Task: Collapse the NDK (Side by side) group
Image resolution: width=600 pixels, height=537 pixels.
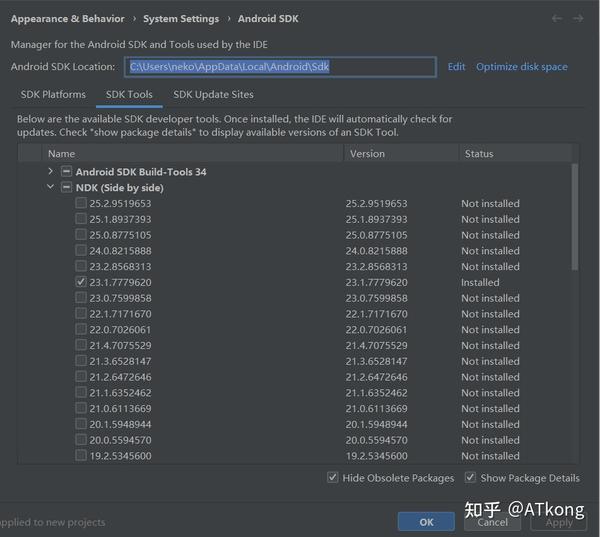Action: 51,188
